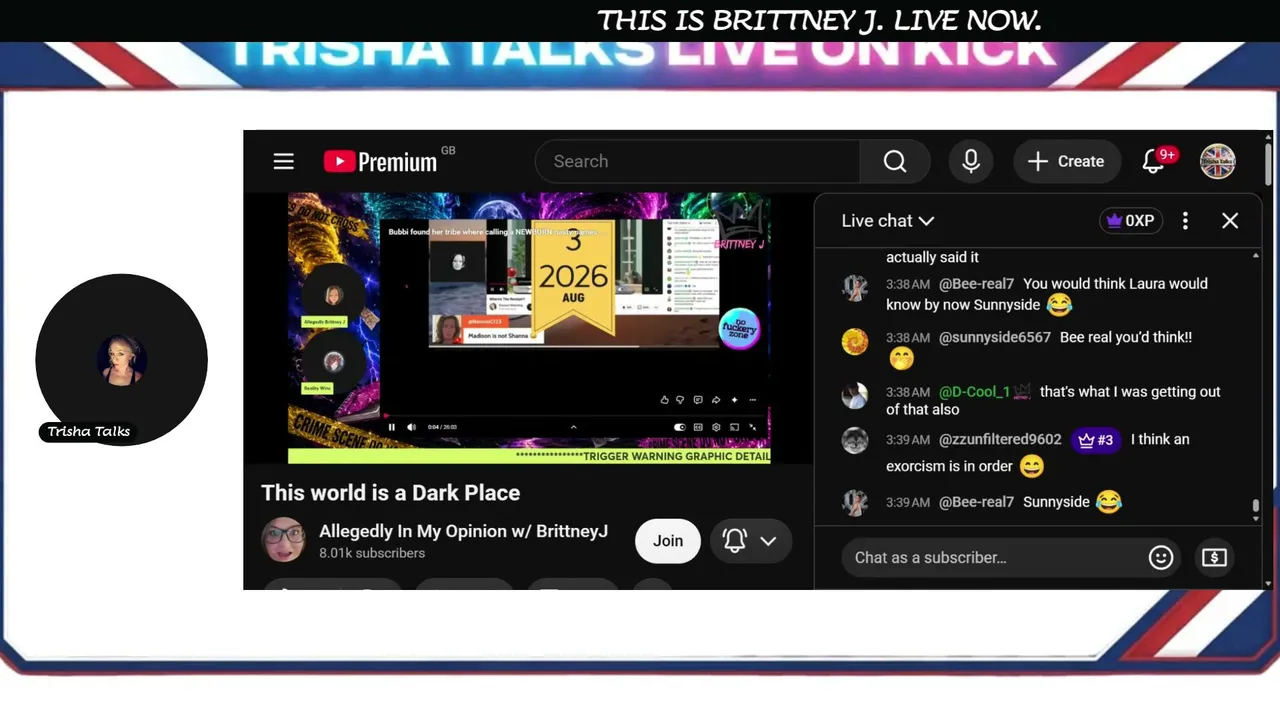Open @zzunfiltered9602 chat author name
Screen dimensions: 1280x720
[1000, 439]
